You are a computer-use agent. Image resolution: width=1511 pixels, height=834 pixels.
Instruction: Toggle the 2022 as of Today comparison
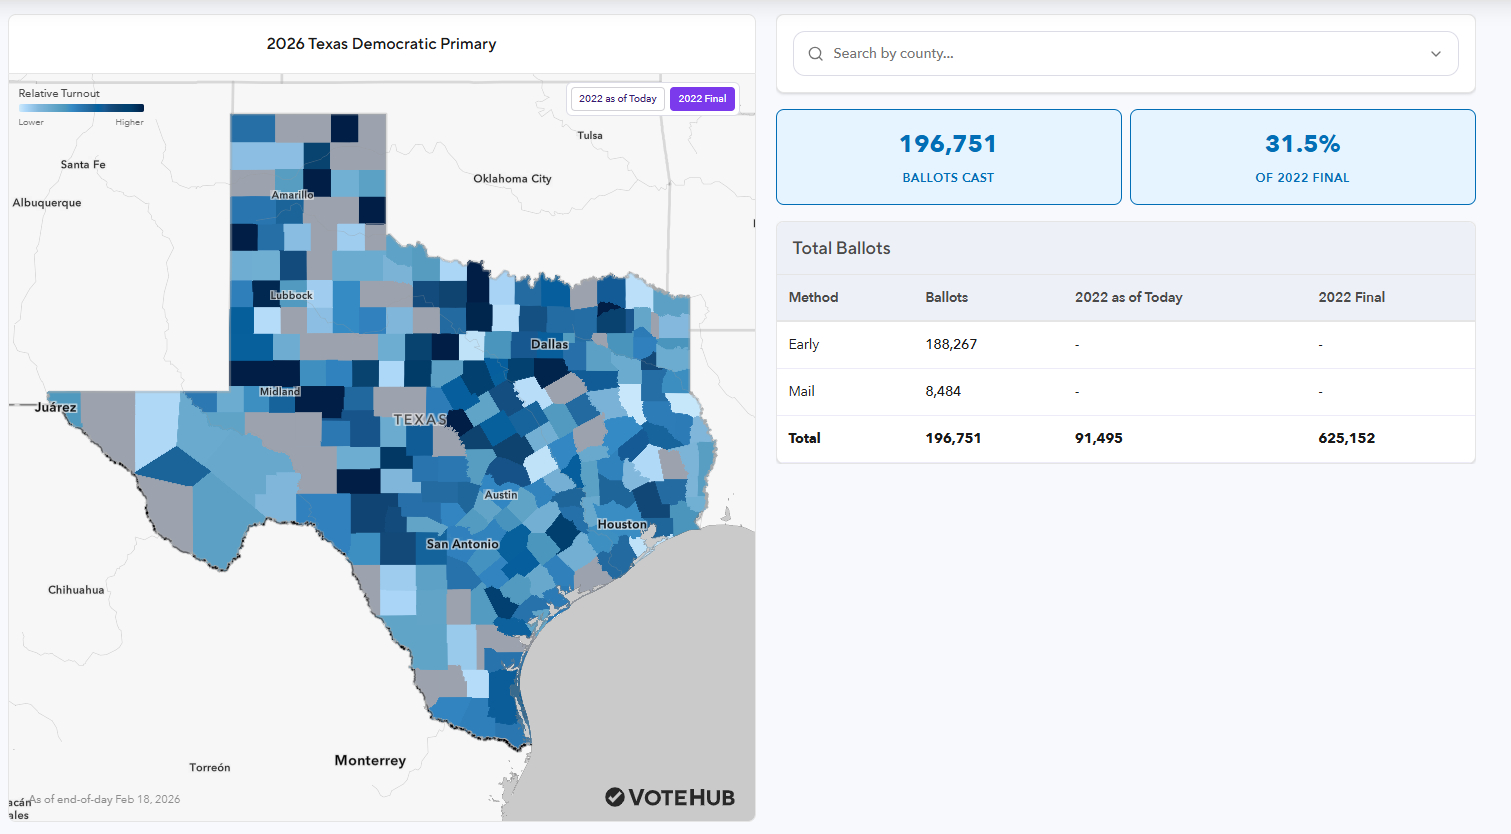point(617,99)
